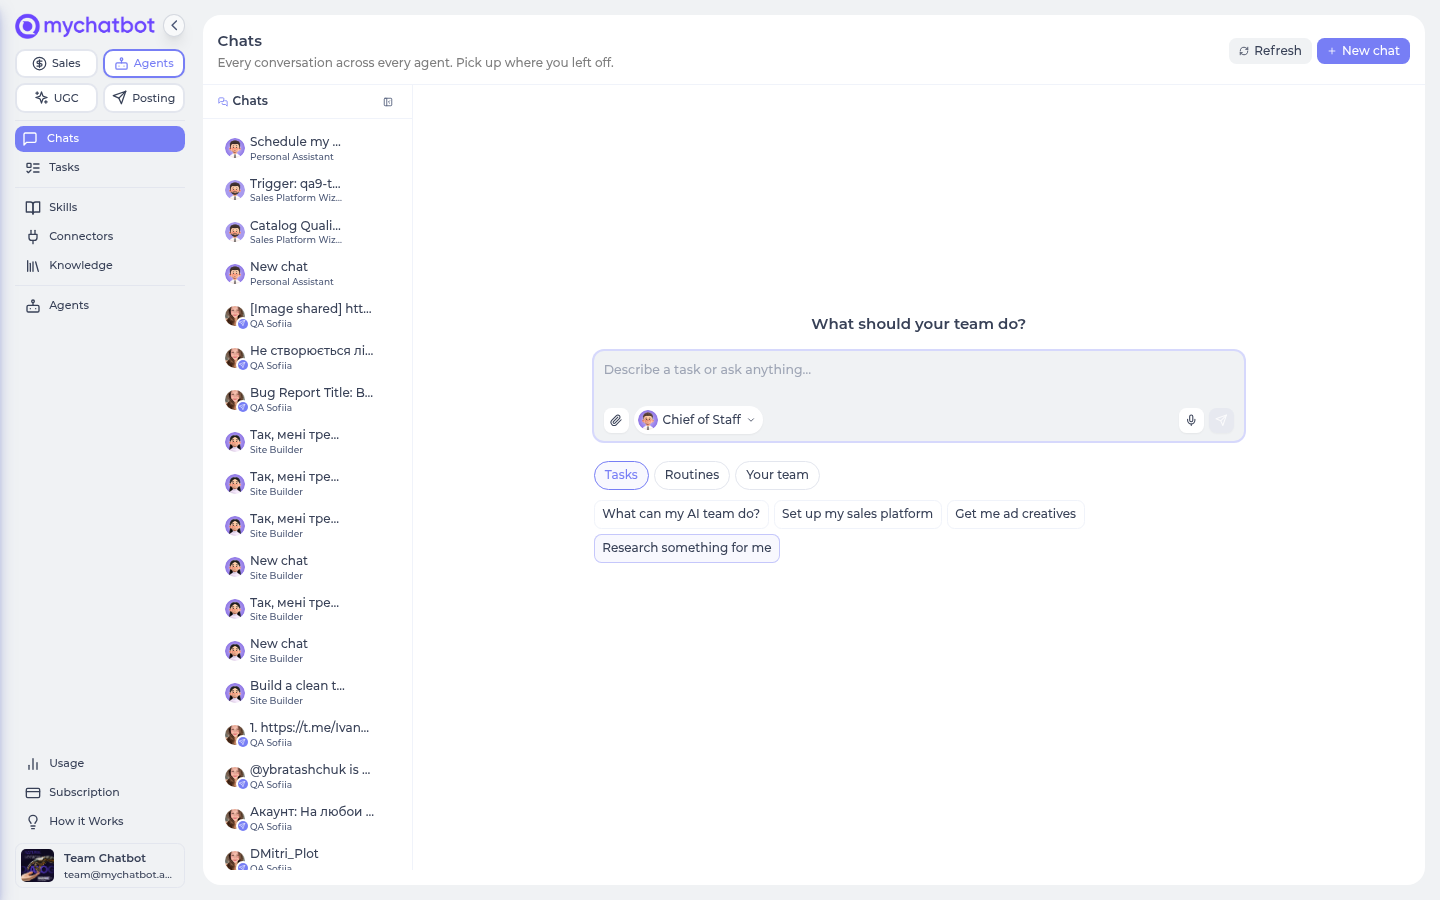Start a New chat

click(1363, 51)
